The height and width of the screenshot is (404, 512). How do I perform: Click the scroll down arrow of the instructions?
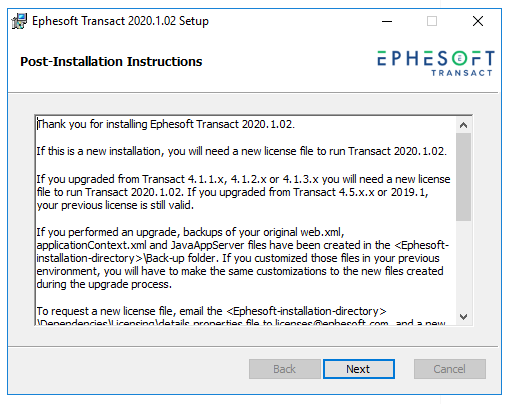pyautogui.click(x=463, y=316)
